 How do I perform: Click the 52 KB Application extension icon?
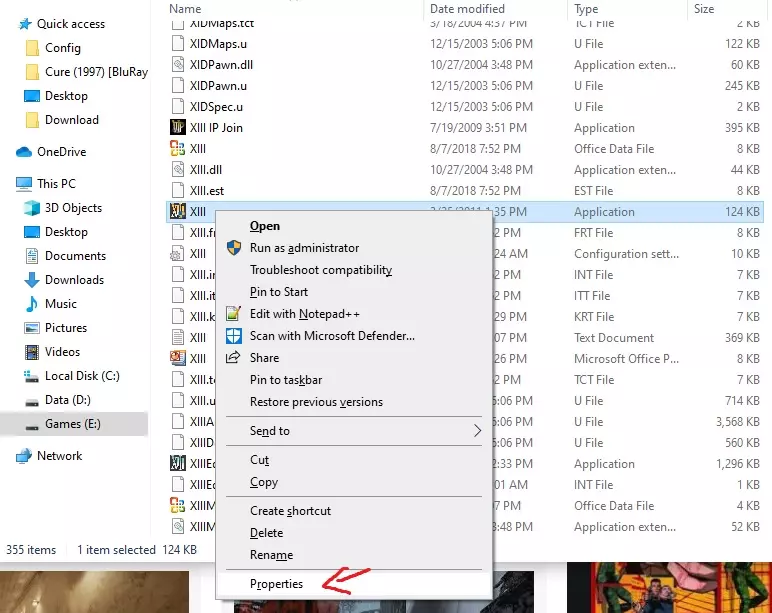pos(178,526)
